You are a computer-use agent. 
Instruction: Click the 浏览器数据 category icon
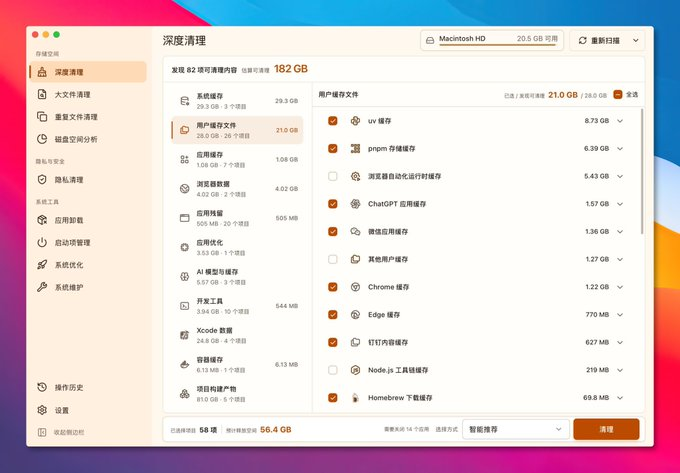(x=185, y=189)
